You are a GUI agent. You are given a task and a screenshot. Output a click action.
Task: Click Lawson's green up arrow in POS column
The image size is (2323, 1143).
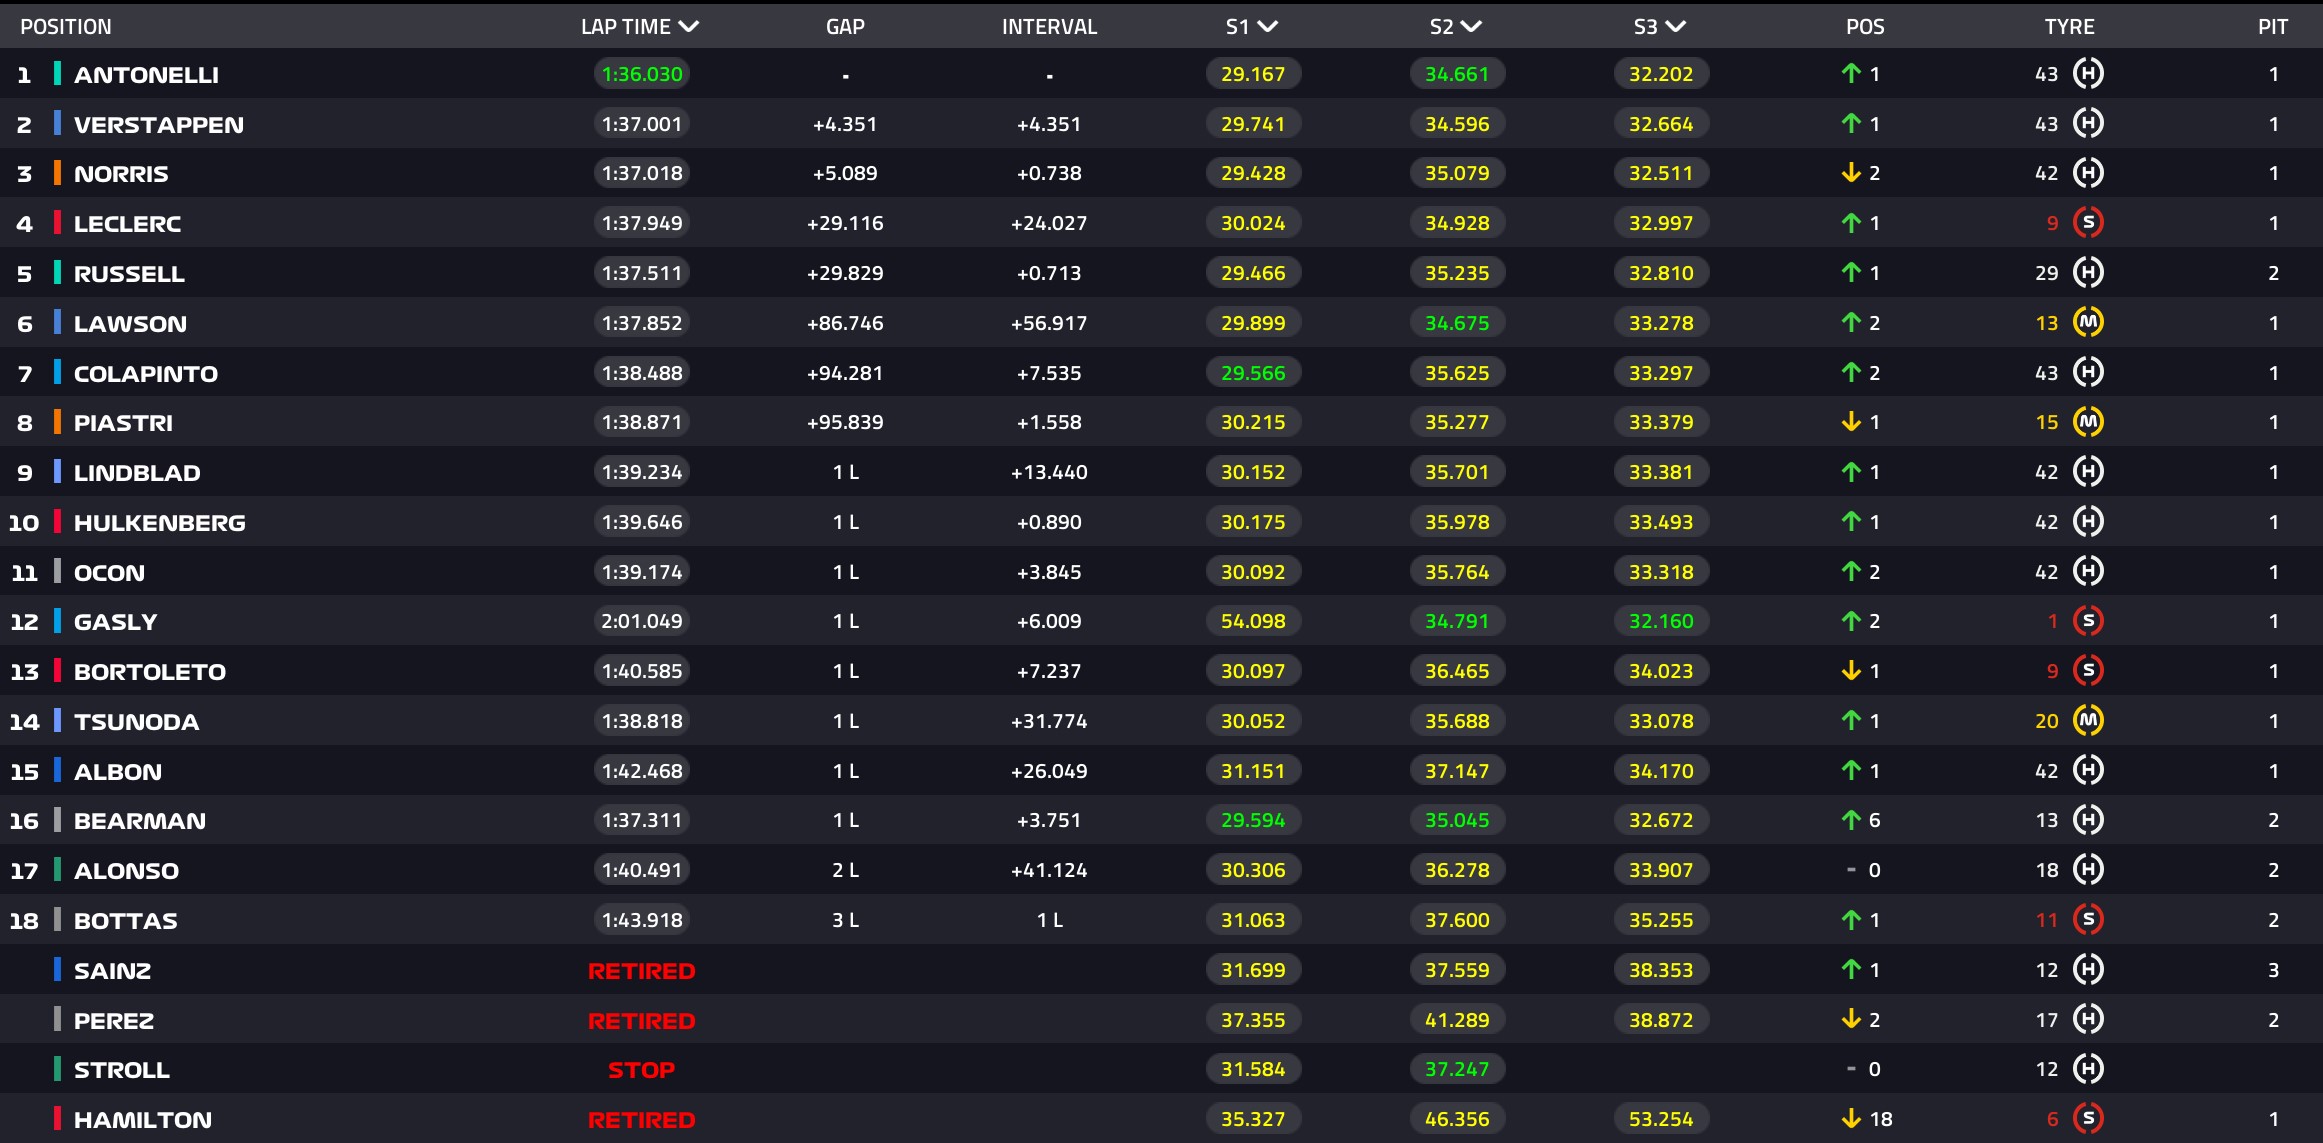point(1851,322)
